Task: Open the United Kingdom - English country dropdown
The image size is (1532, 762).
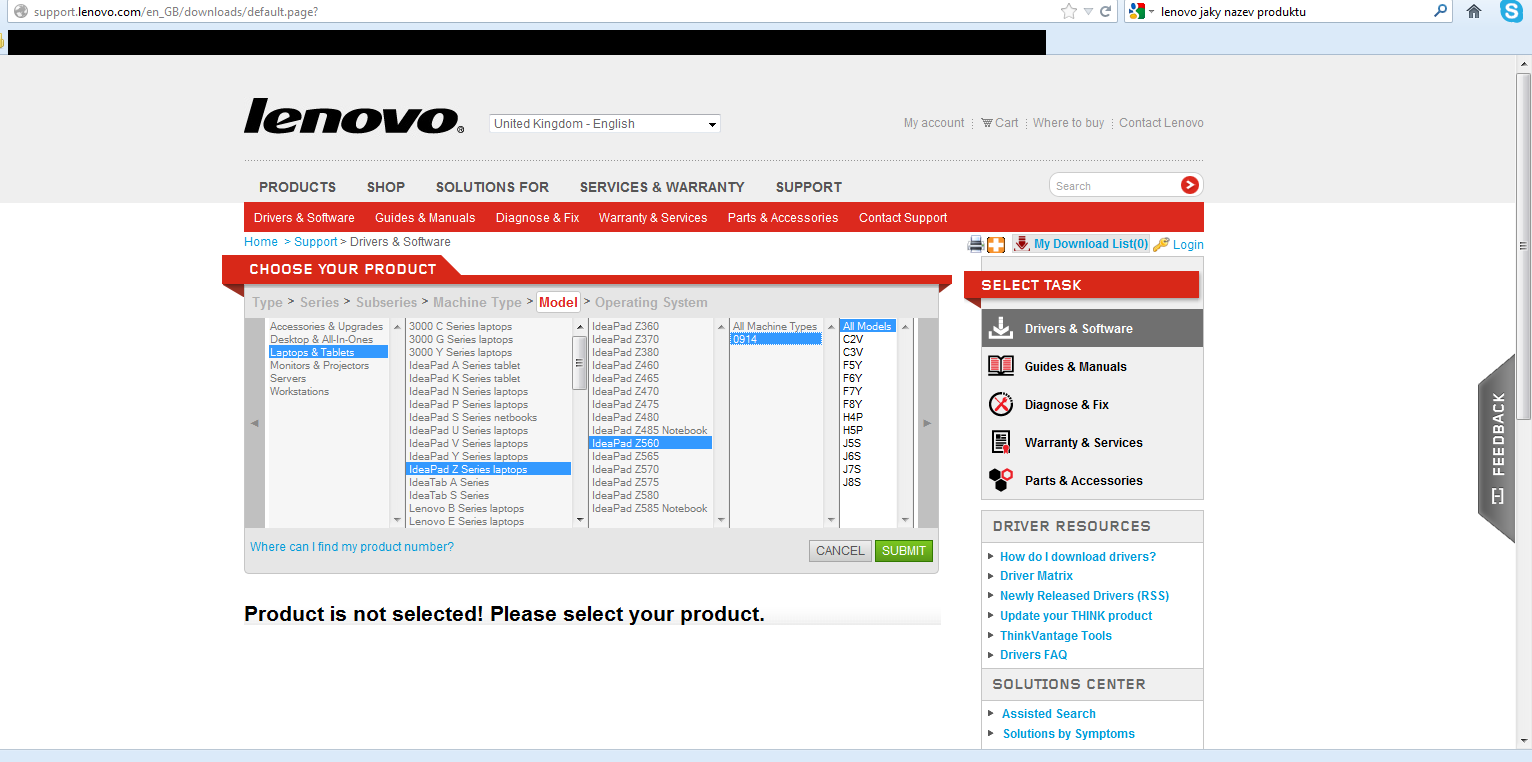Action: (605, 124)
